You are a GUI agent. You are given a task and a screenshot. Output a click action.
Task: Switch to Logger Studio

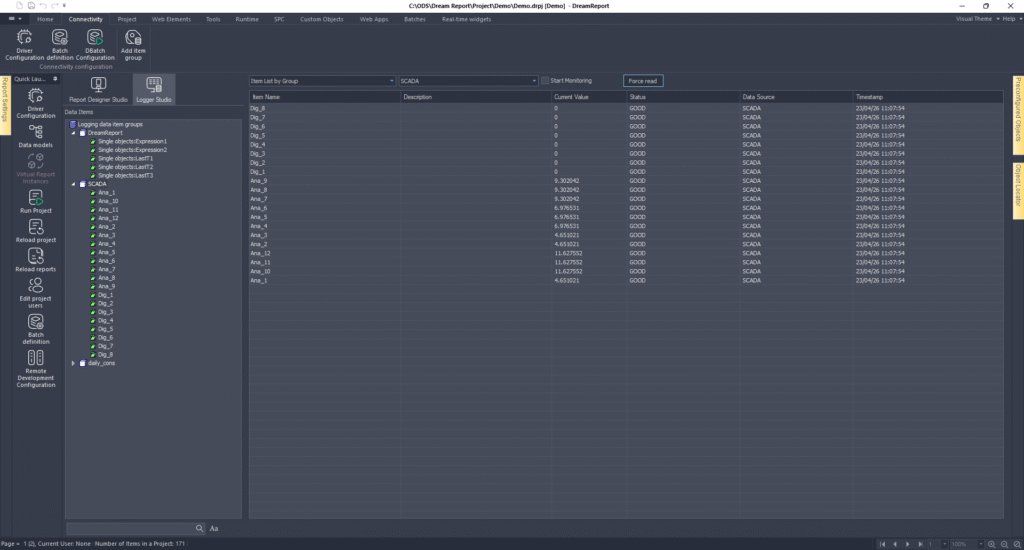pos(154,89)
